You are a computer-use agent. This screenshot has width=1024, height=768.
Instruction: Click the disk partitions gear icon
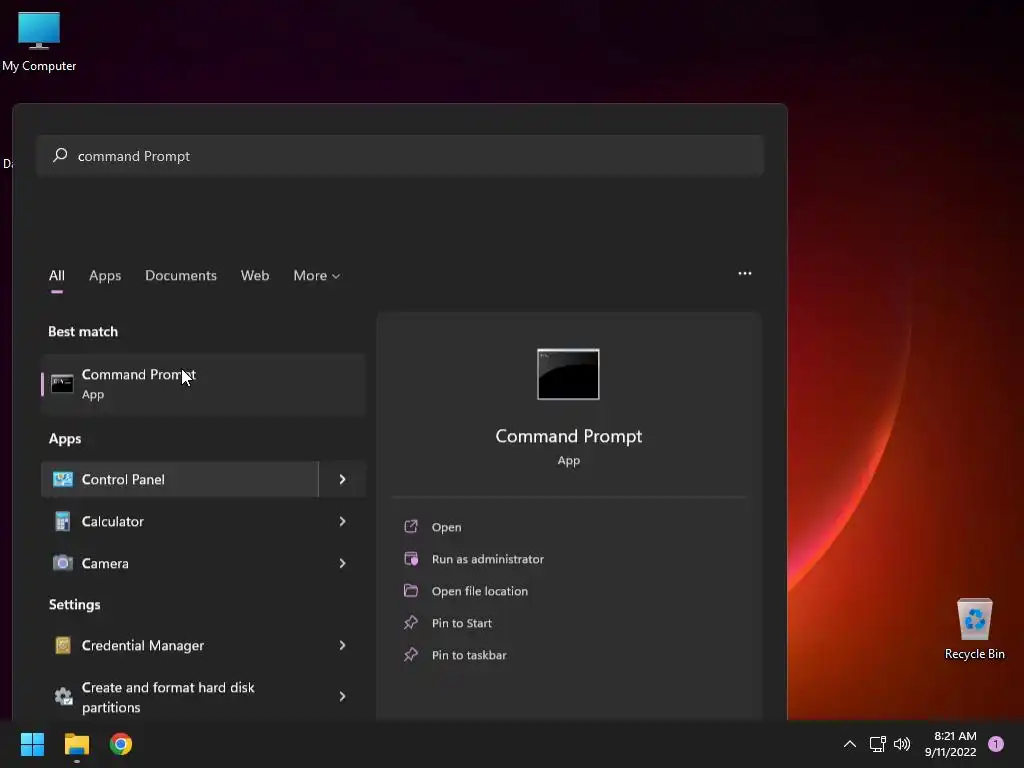pos(63,697)
